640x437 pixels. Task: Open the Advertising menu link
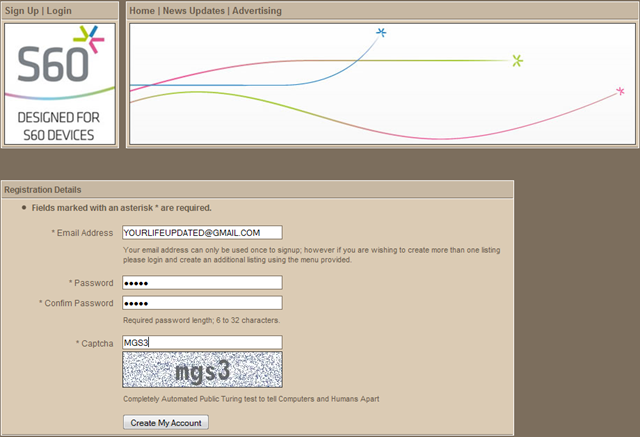257,11
